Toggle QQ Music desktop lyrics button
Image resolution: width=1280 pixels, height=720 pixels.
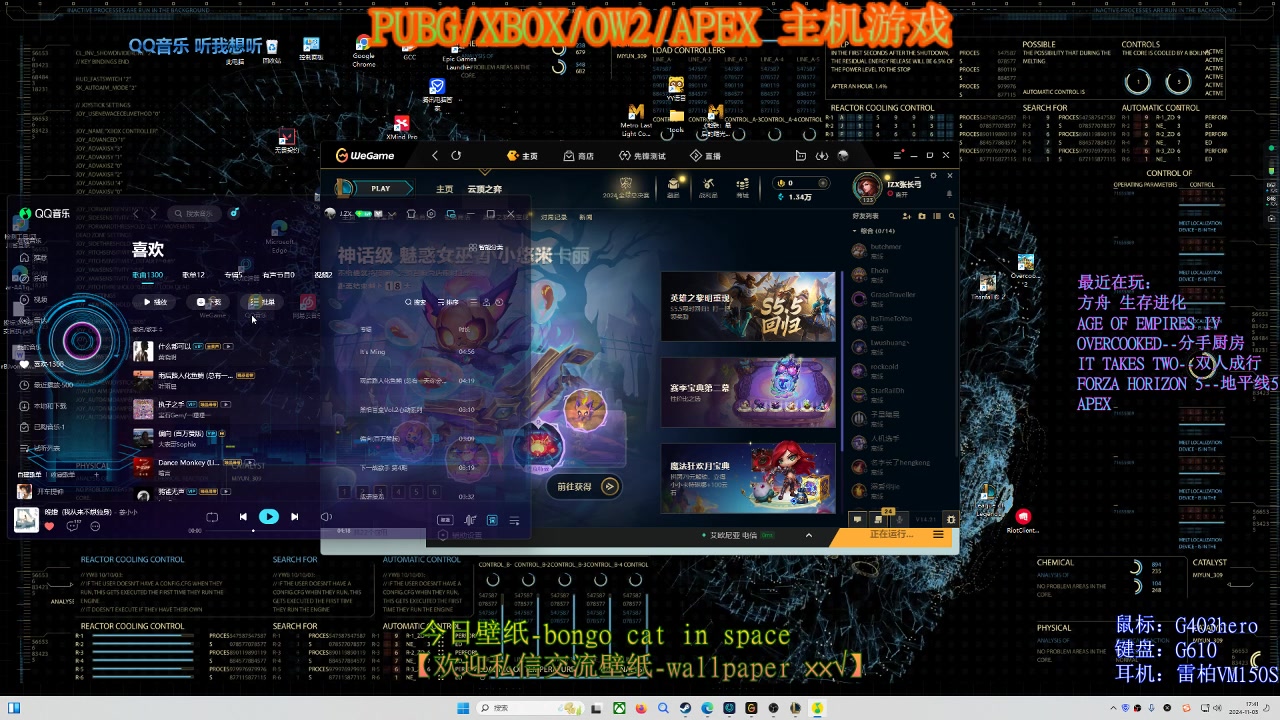(492, 520)
